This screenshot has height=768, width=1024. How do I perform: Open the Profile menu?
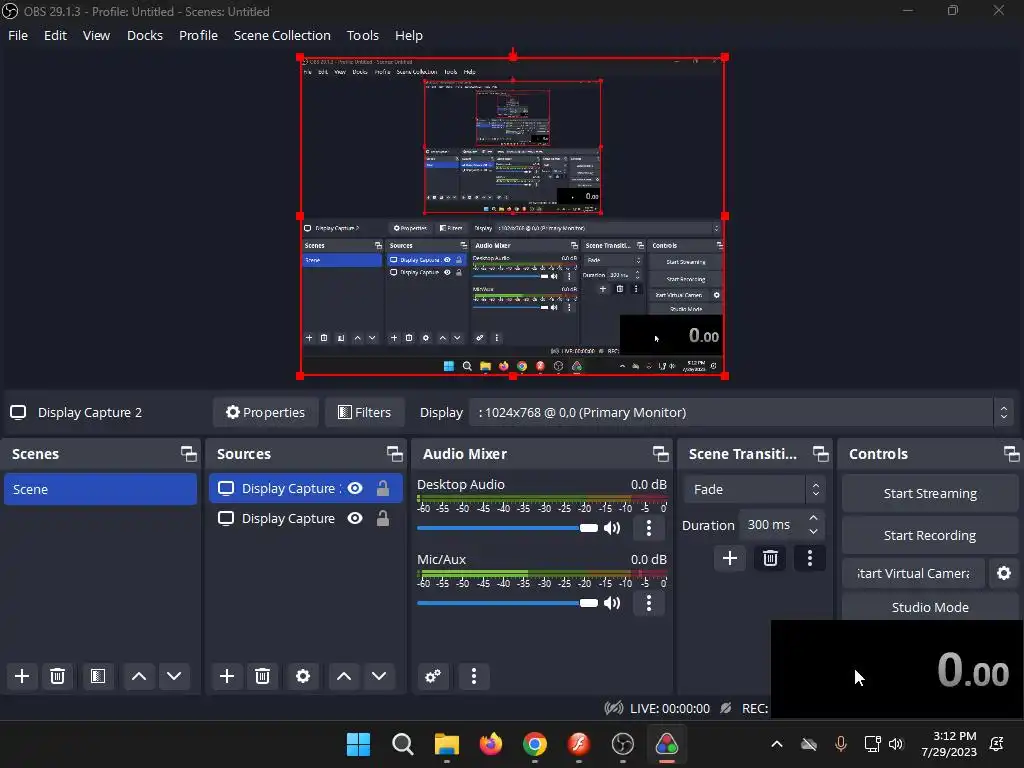coord(199,35)
